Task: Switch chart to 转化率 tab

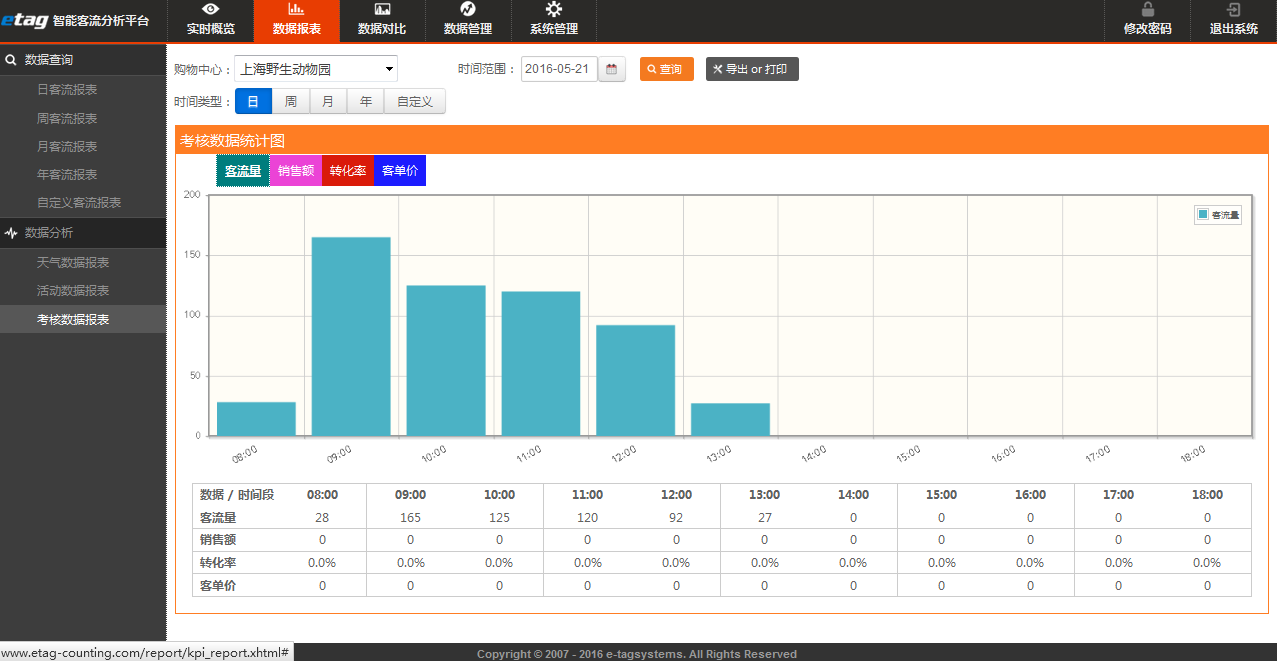Action: coord(348,171)
